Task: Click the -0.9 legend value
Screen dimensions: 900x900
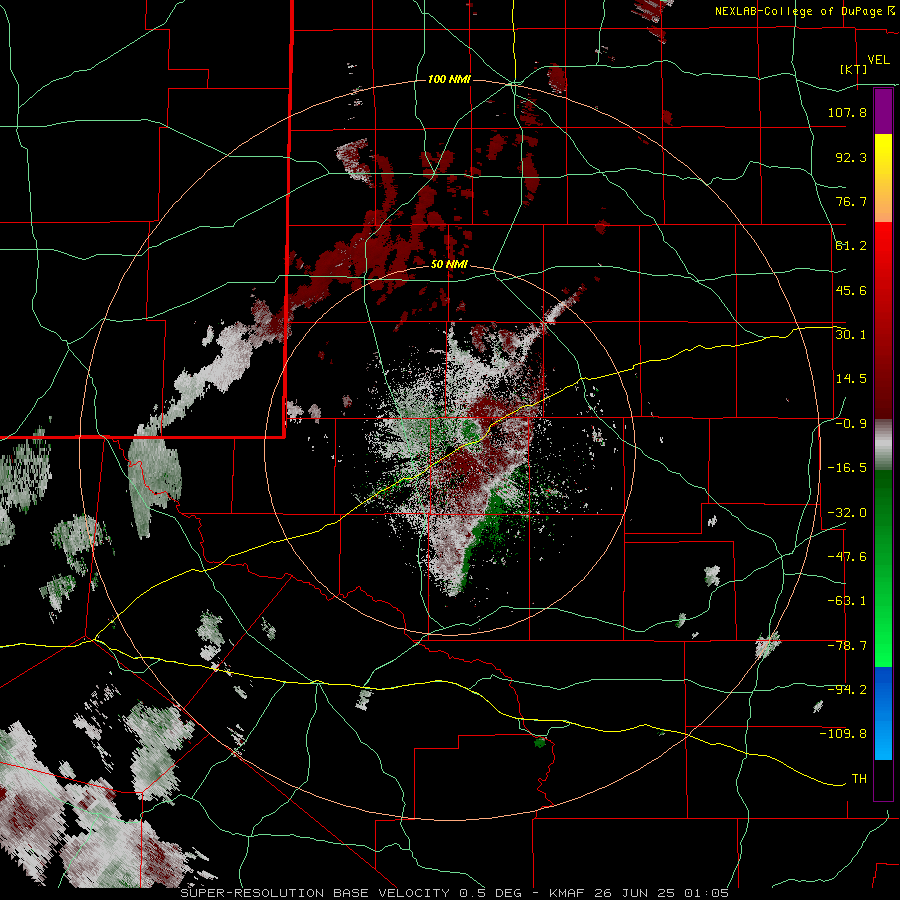Action: pyautogui.click(x=851, y=424)
